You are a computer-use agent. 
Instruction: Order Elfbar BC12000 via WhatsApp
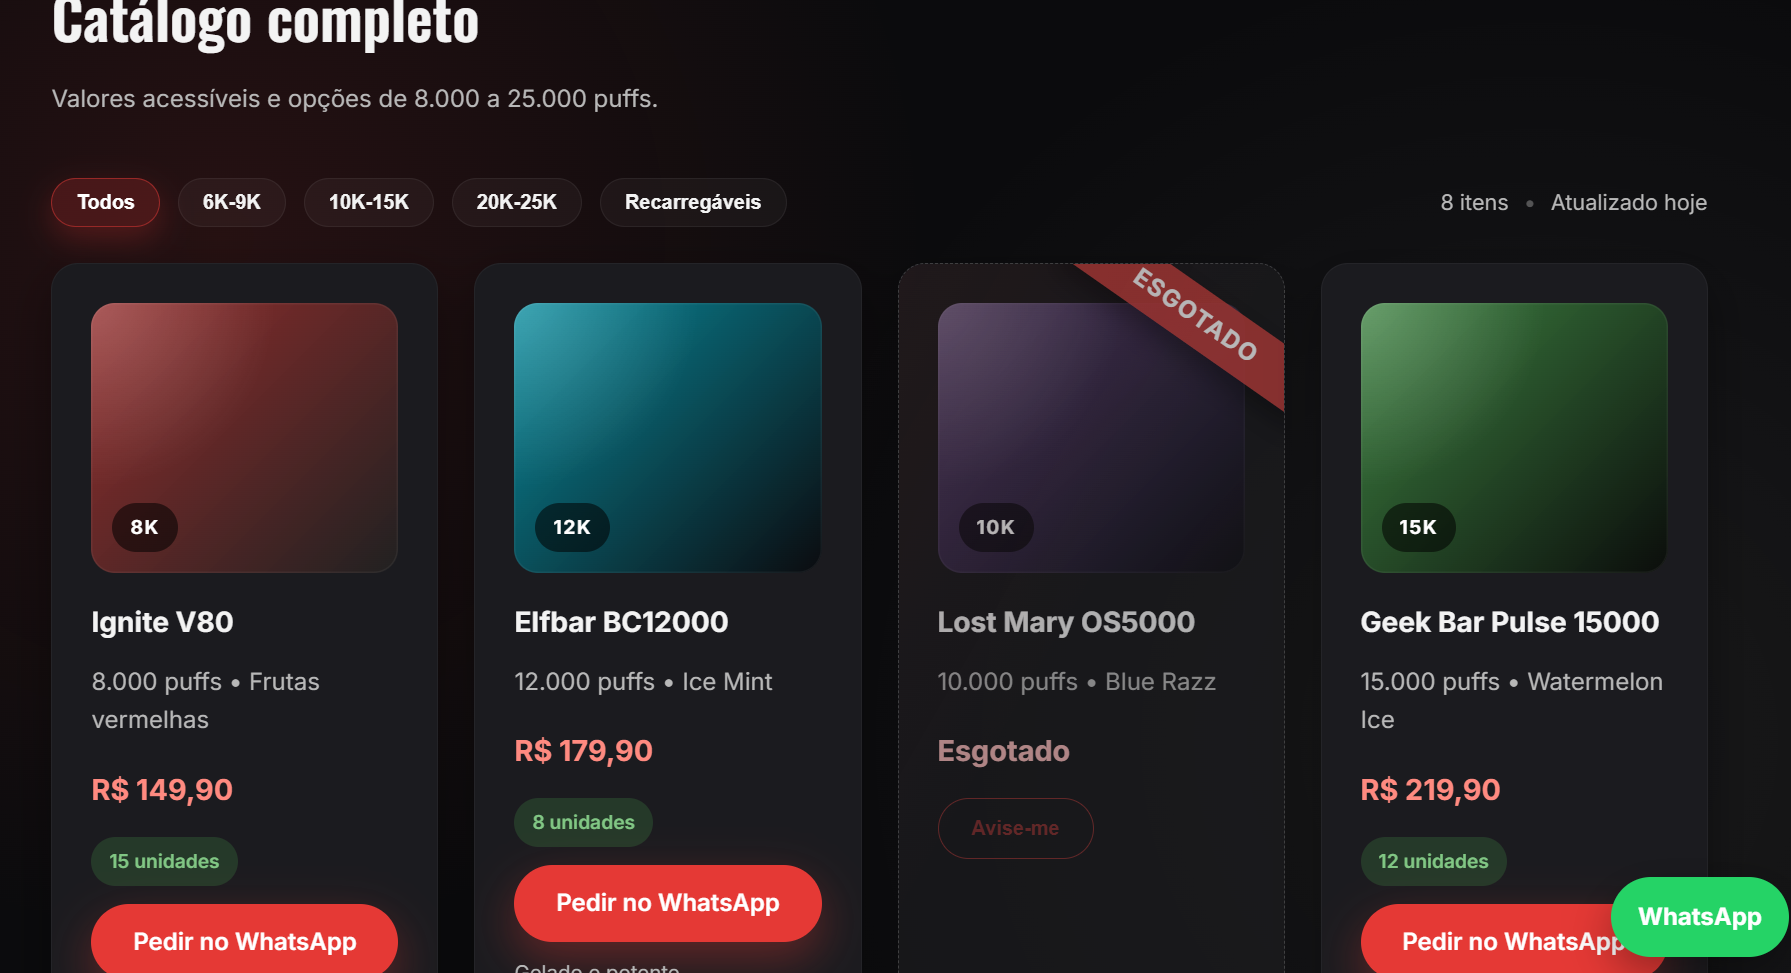pos(667,903)
